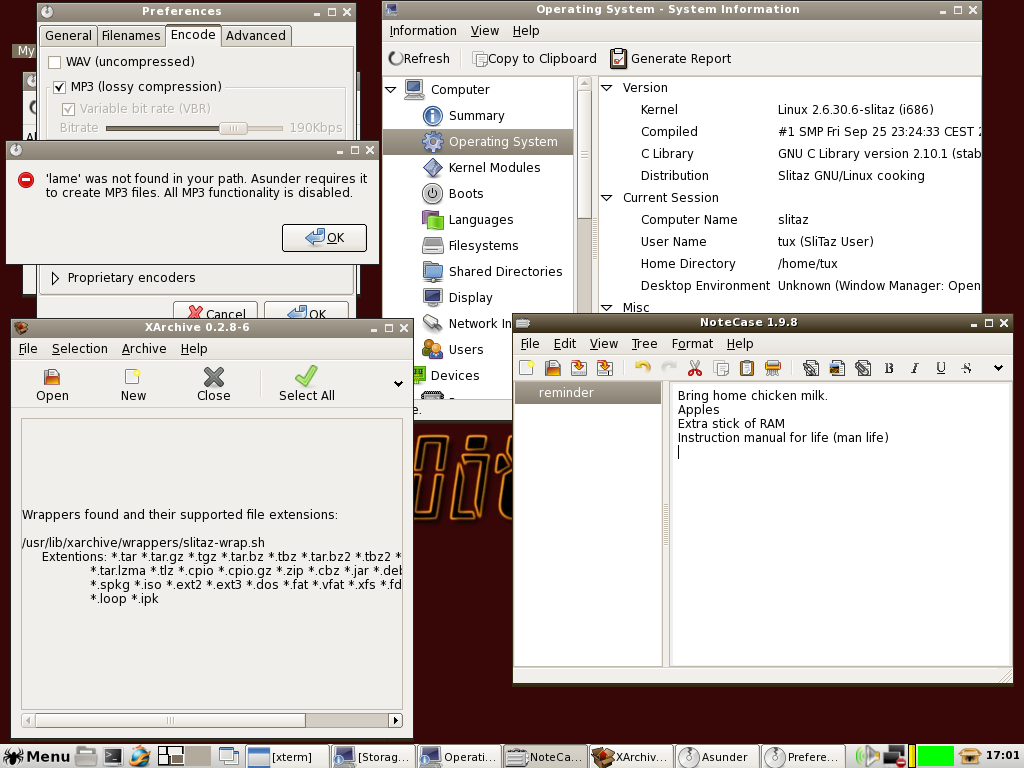Switch to the Asunder taskbar button
The height and width of the screenshot is (768, 1024).
tap(717, 757)
